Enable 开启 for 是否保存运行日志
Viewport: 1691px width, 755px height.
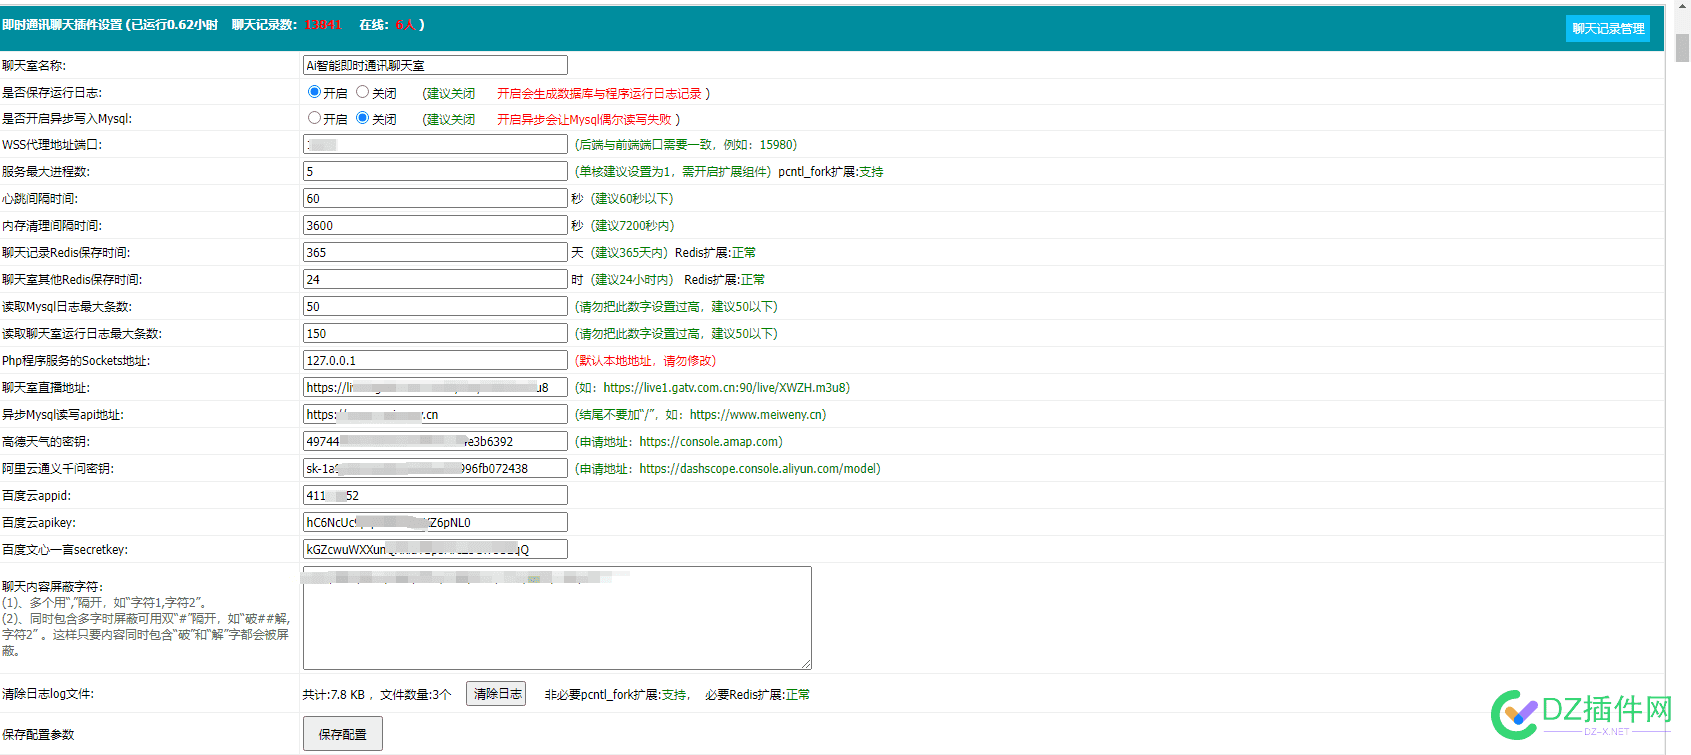pos(314,92)
